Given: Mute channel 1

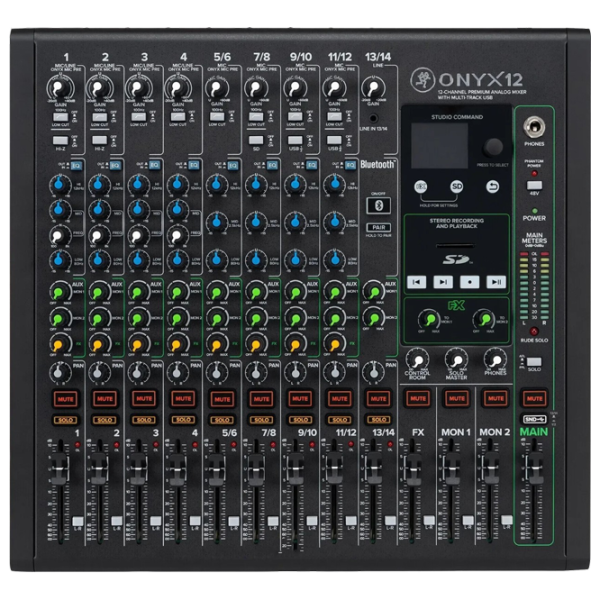Looking at the screenshot, I should [x=66, y=398].
